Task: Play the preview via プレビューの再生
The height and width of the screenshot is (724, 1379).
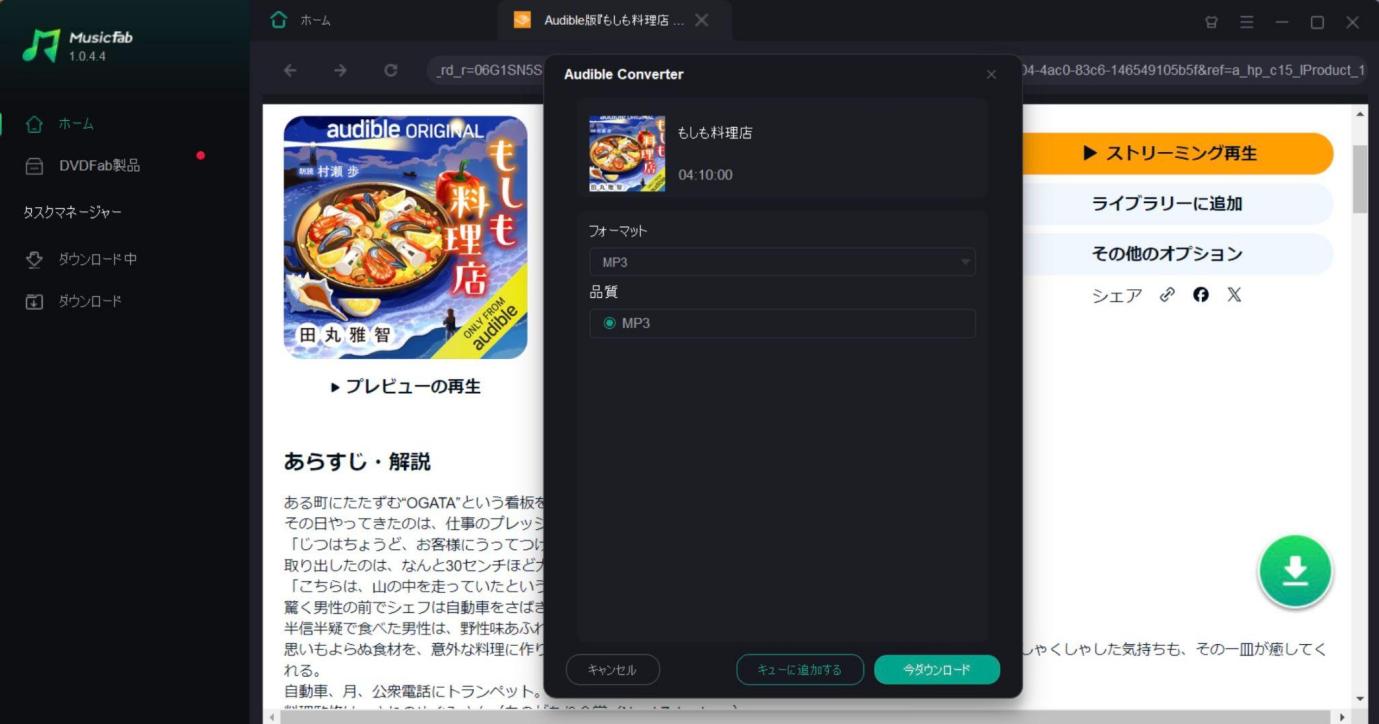Action: (406, 387)
